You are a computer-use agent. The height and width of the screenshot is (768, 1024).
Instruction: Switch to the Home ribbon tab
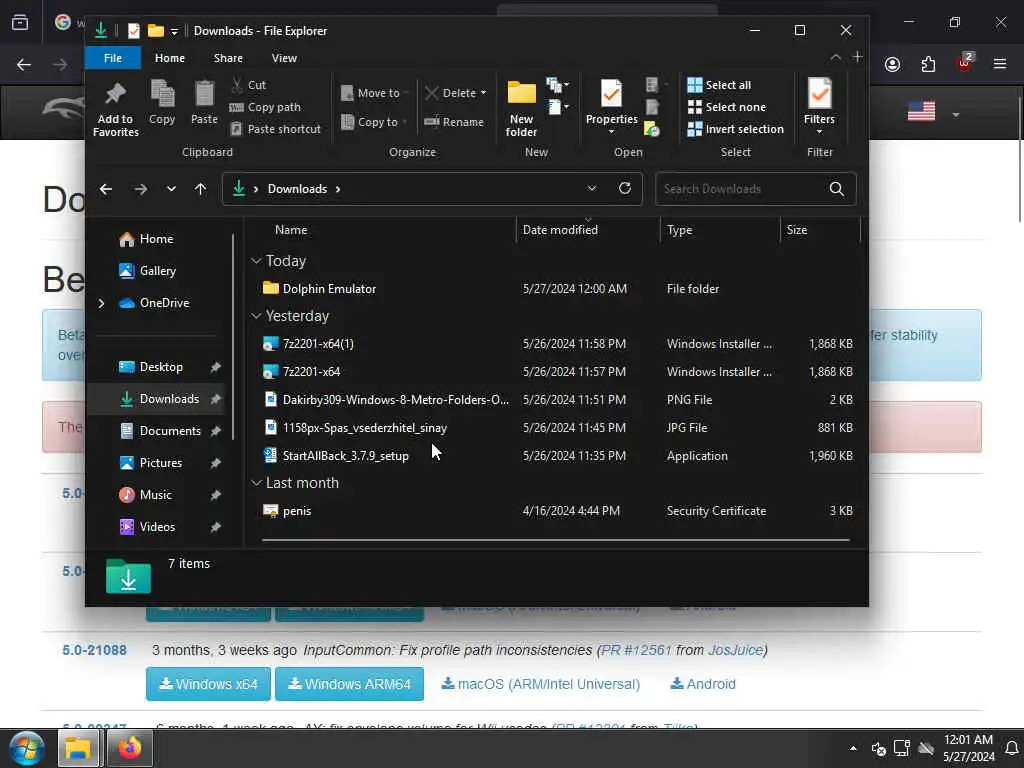(170, 58)
